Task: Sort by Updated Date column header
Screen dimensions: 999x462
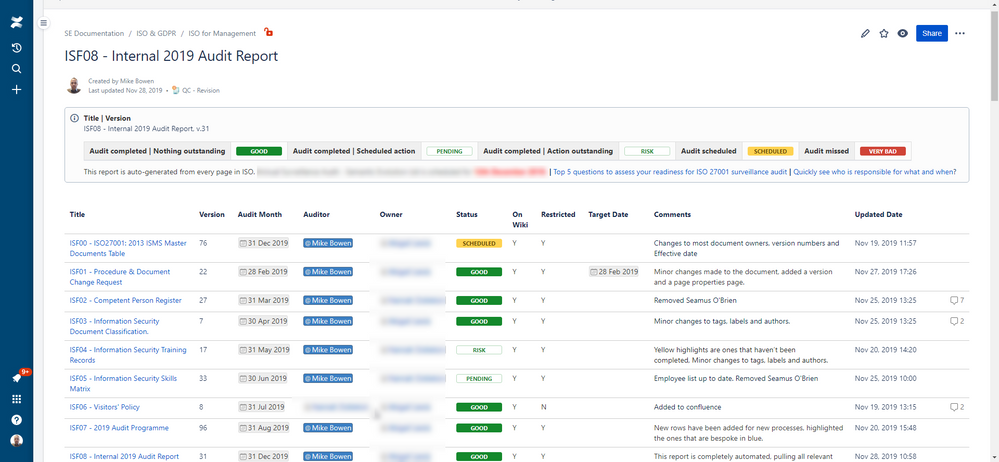Action: [x=878, y=215]
